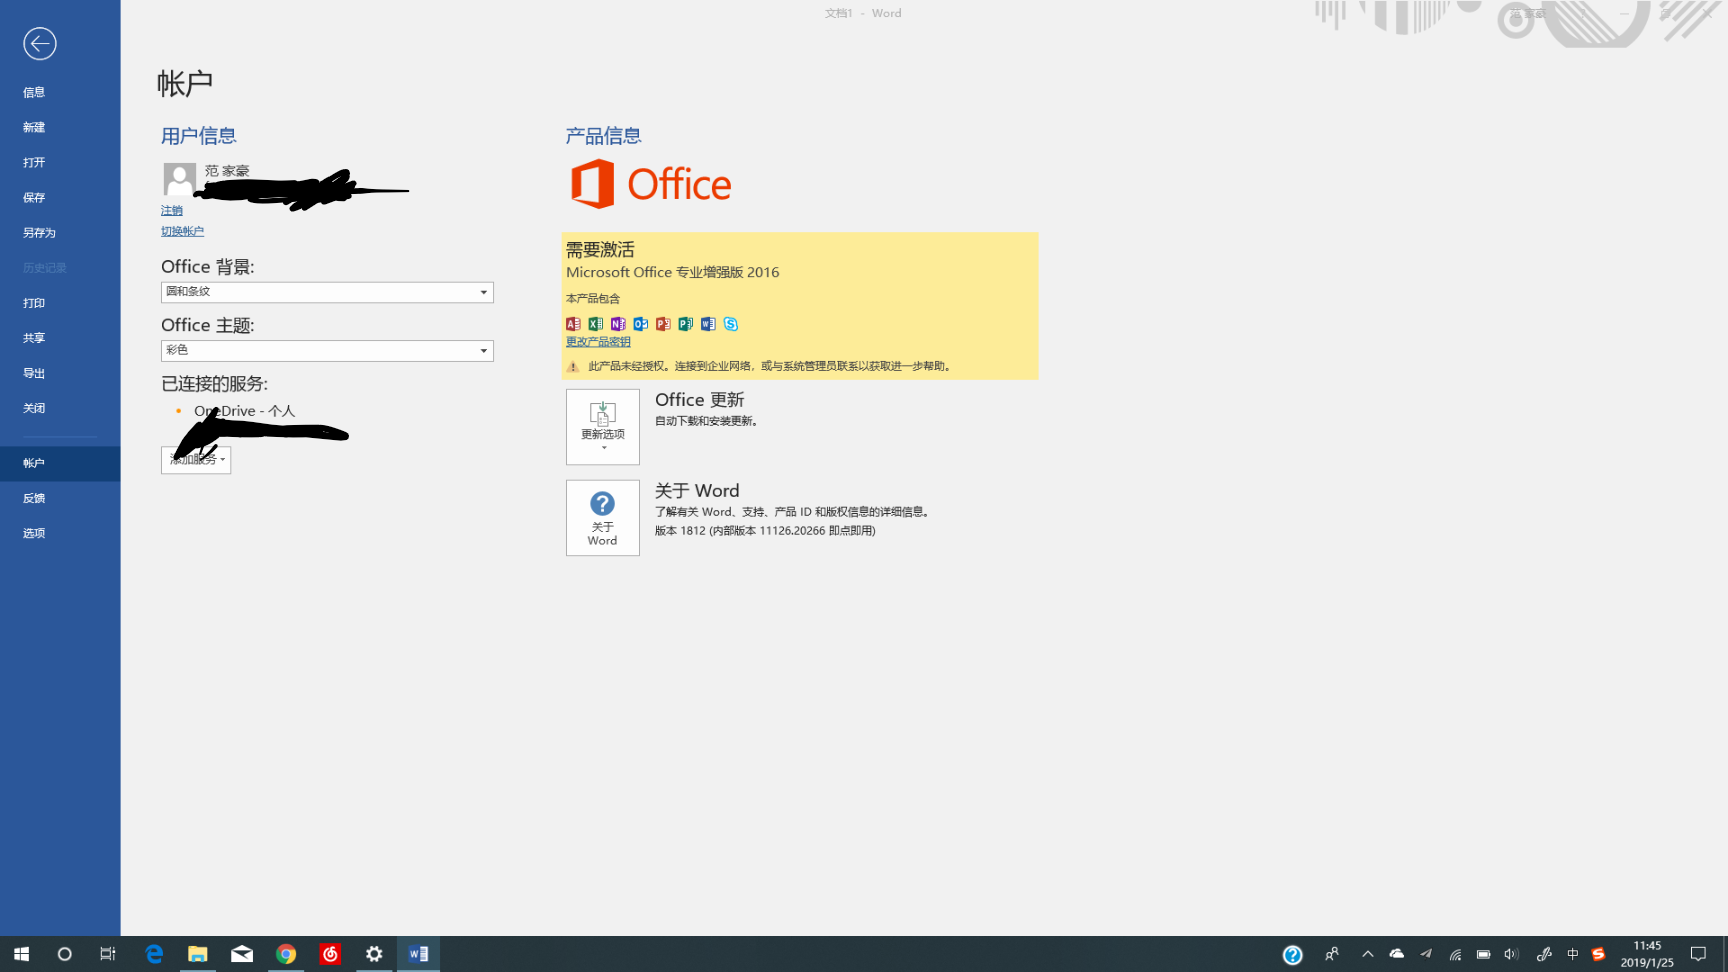This screenshot has width=1728, height=972.
Task: Open the clock showing 11:45
Action: coord(1647,954)
